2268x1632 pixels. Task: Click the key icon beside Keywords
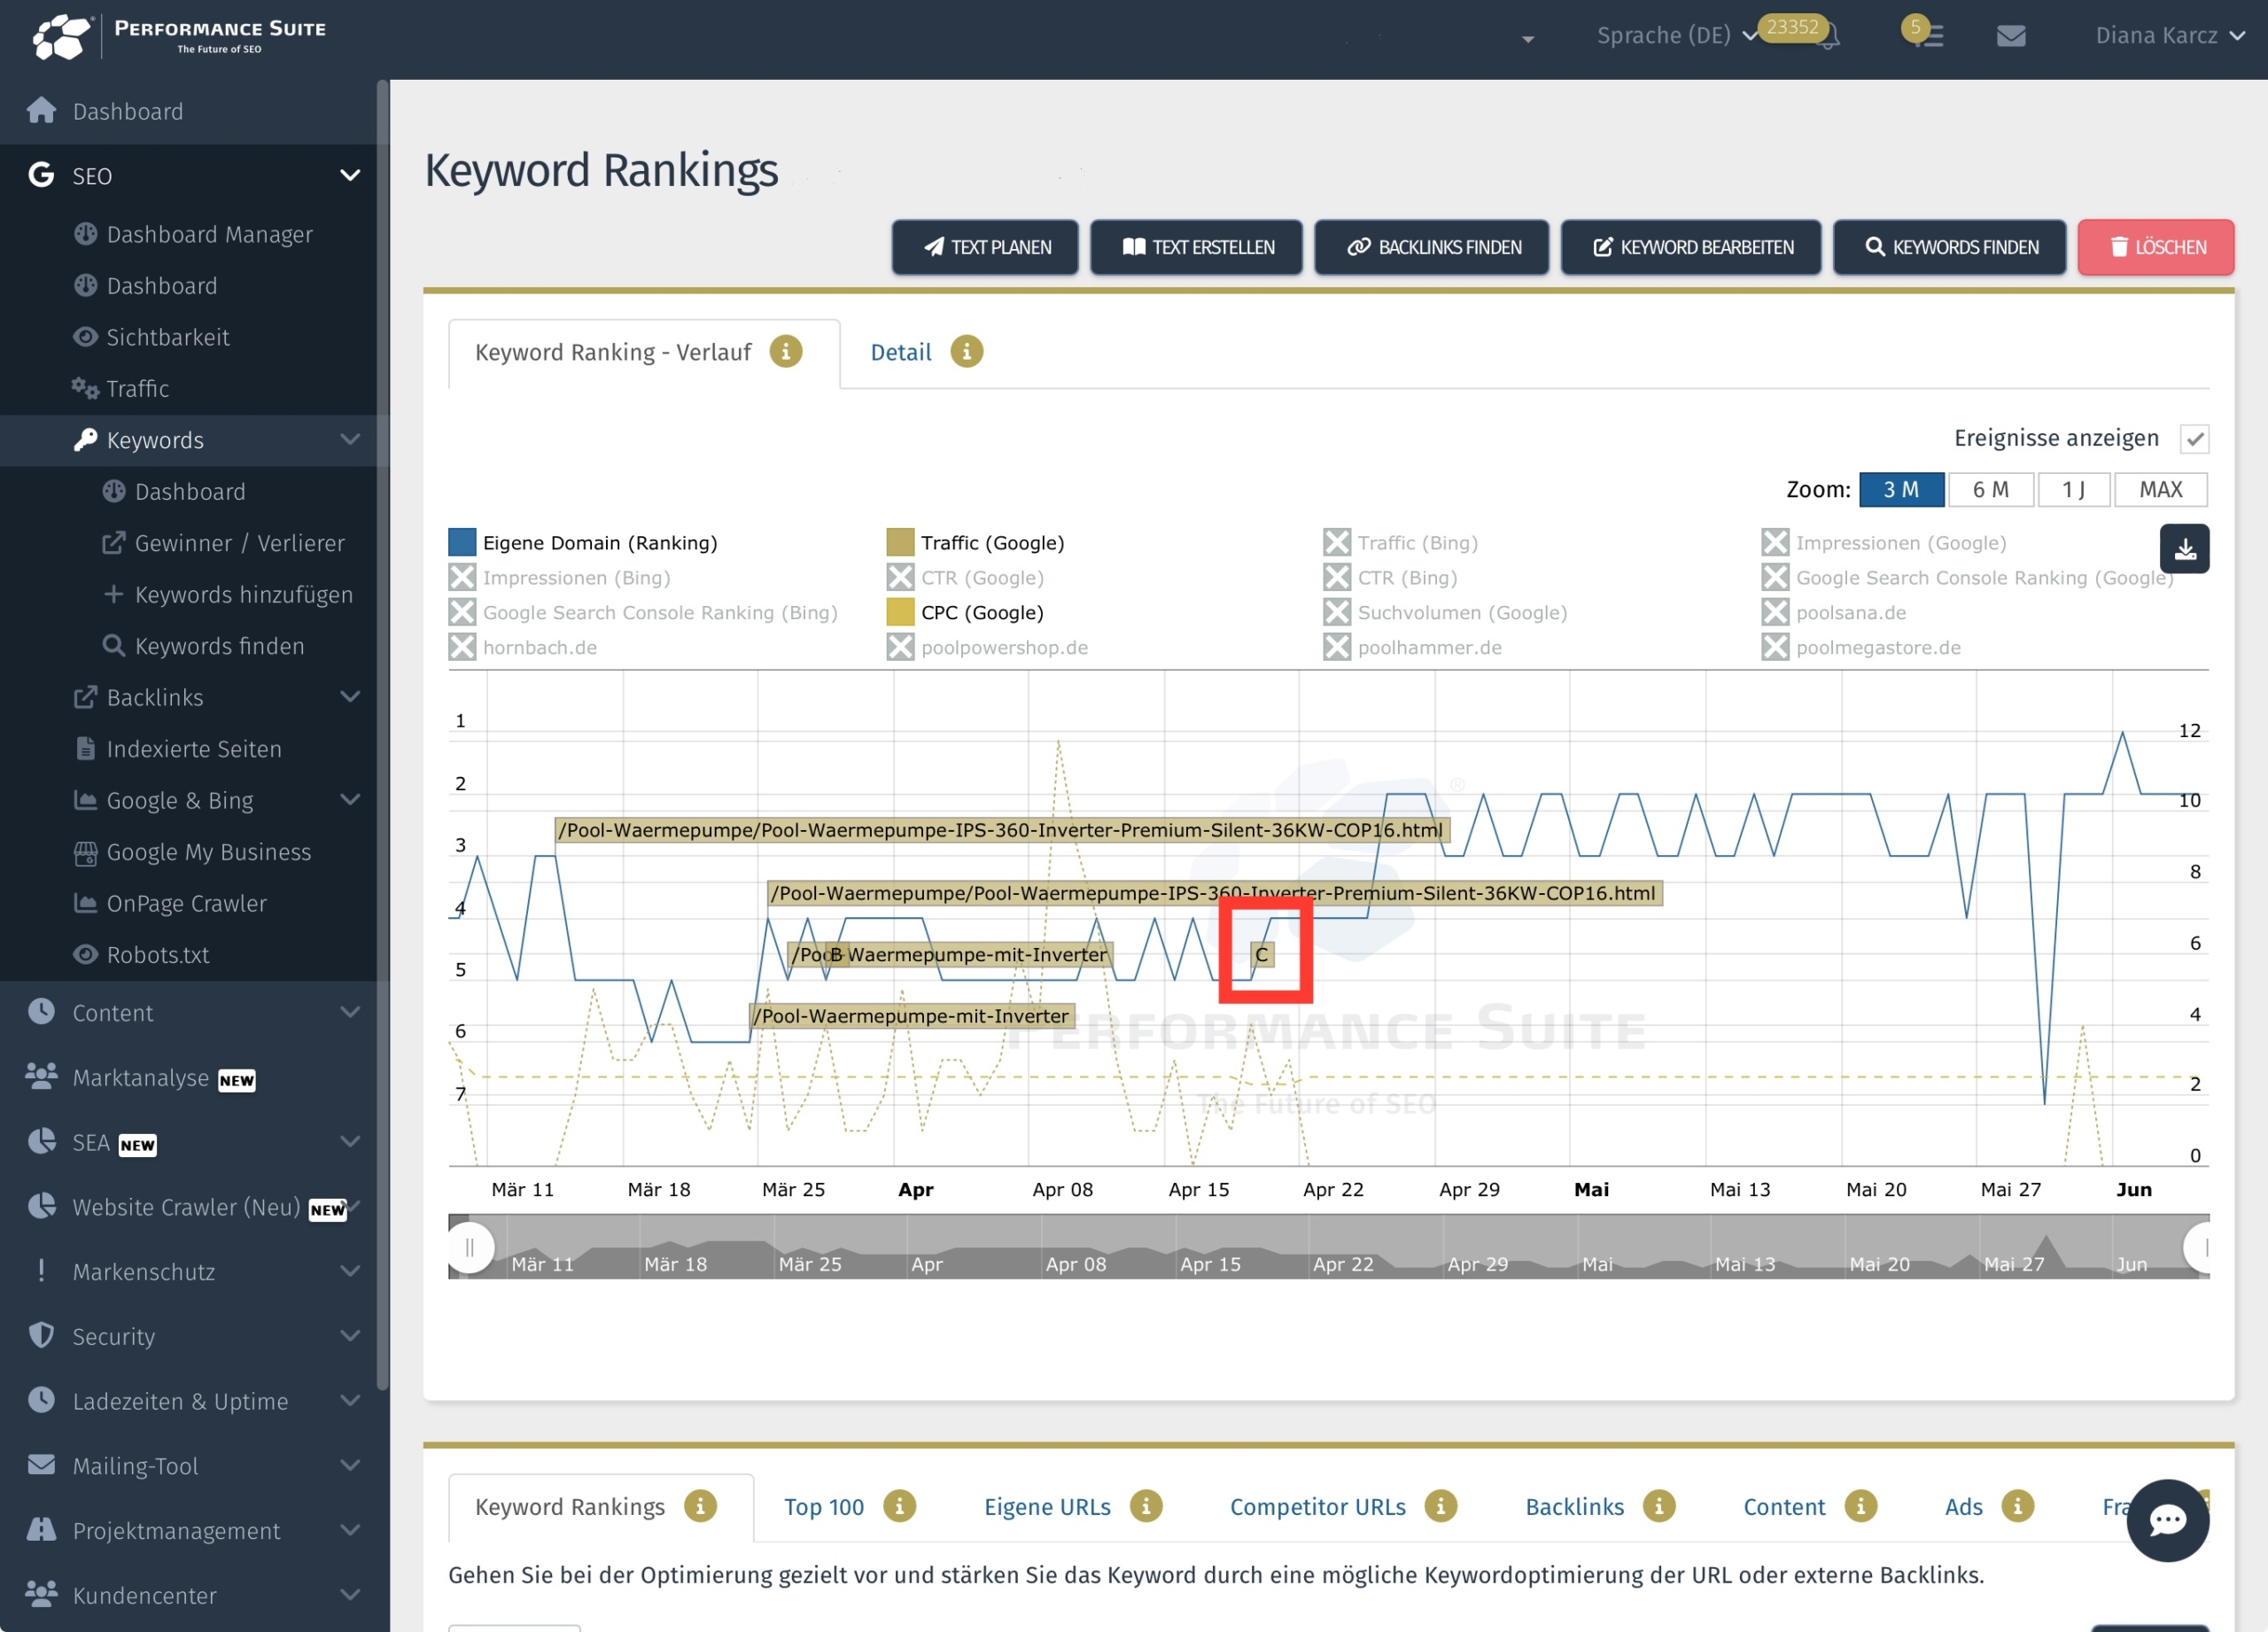(x=86, y=439)
